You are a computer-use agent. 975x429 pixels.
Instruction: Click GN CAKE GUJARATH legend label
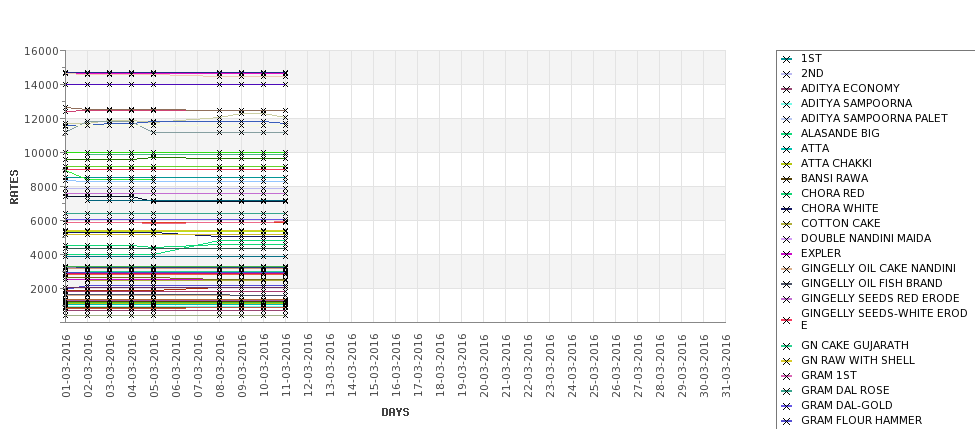854,345
